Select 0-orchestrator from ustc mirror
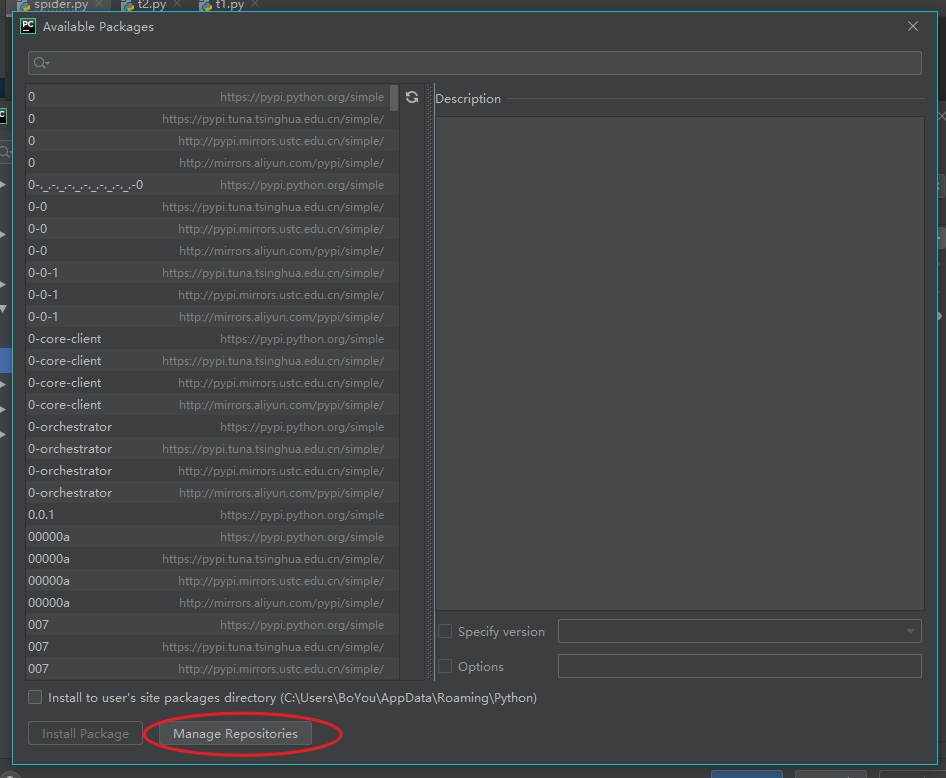The image size is (946, 778). click(212, 470)
